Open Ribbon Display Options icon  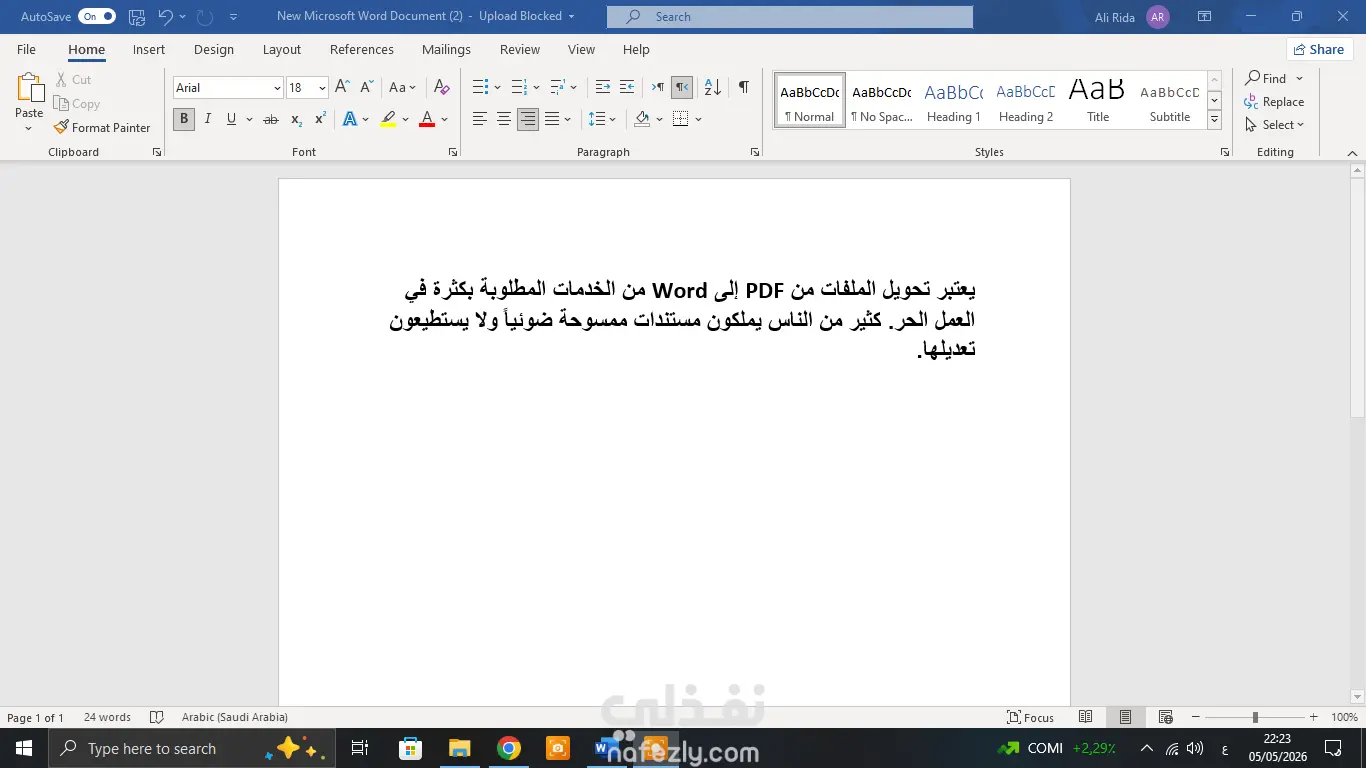coord(1204,17)
